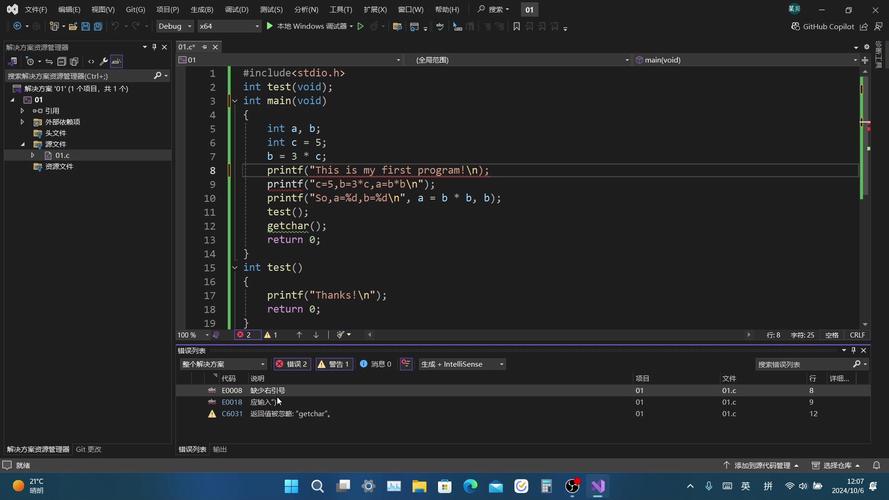Image resolution: width=889 pixels, height=500 pixels.
Task: Close the 01.c editor tab
Action: [215, 47]
